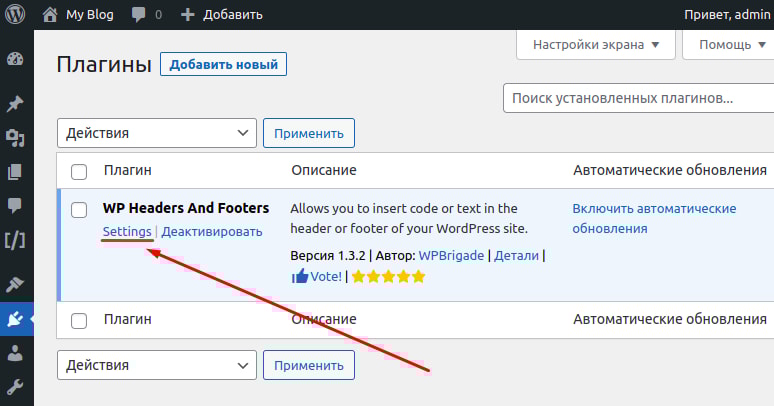Open the Pages sidebar icon

15,172
